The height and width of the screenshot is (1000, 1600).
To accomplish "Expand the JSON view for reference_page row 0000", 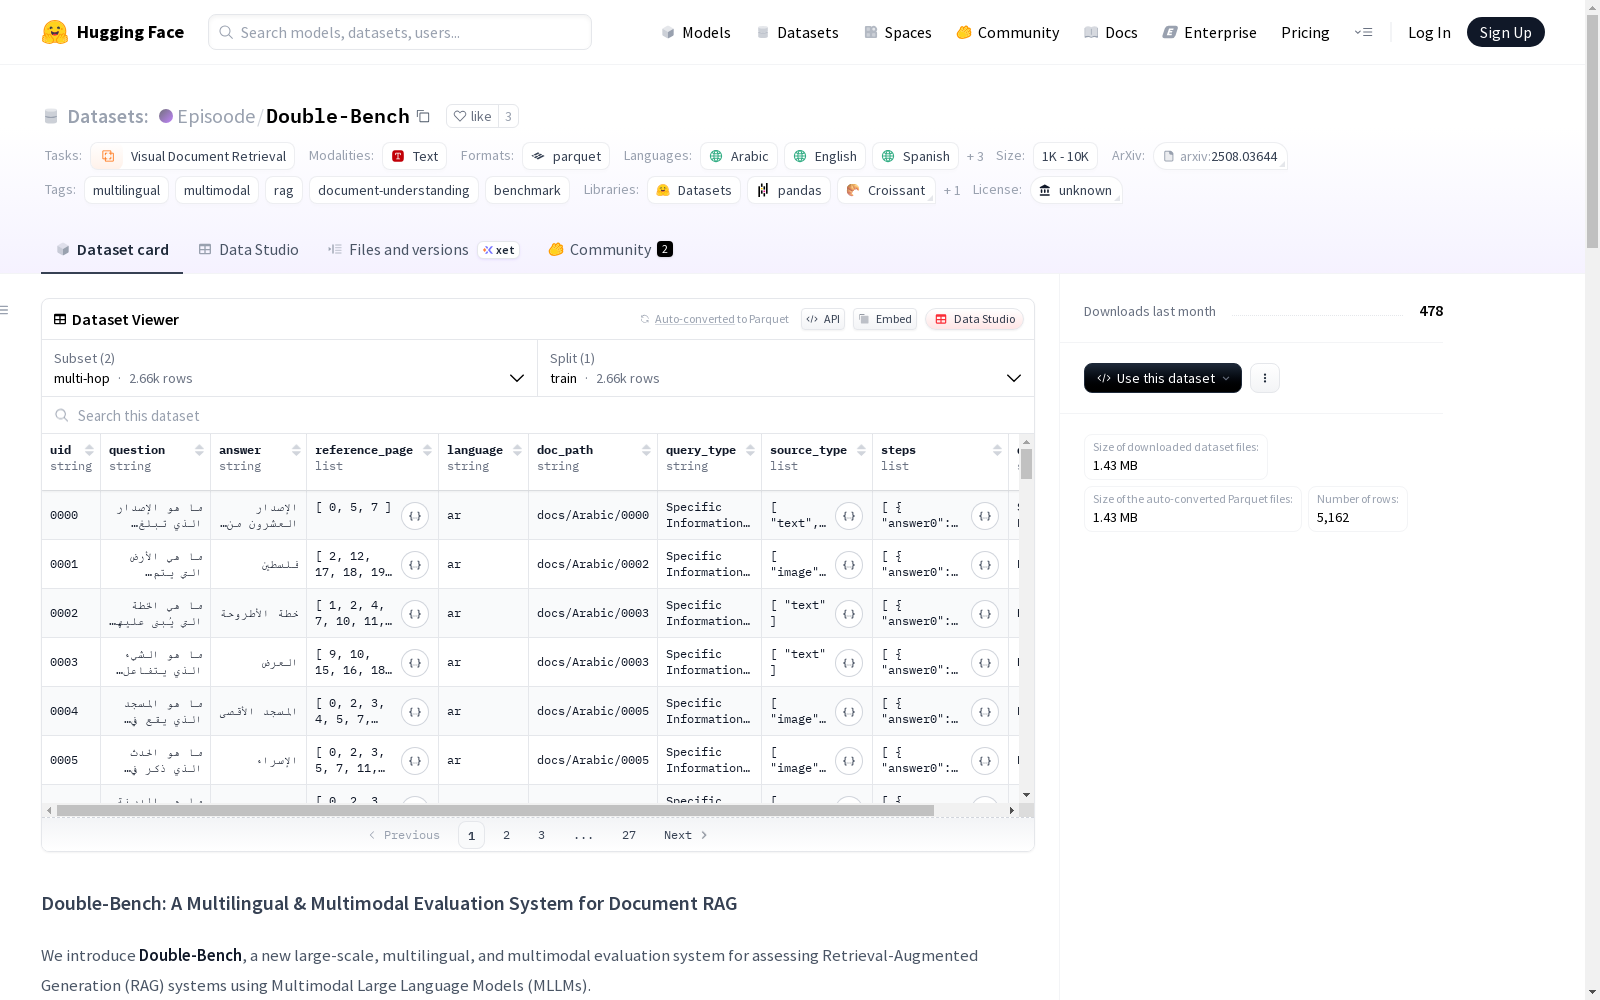I will point(415,516).
